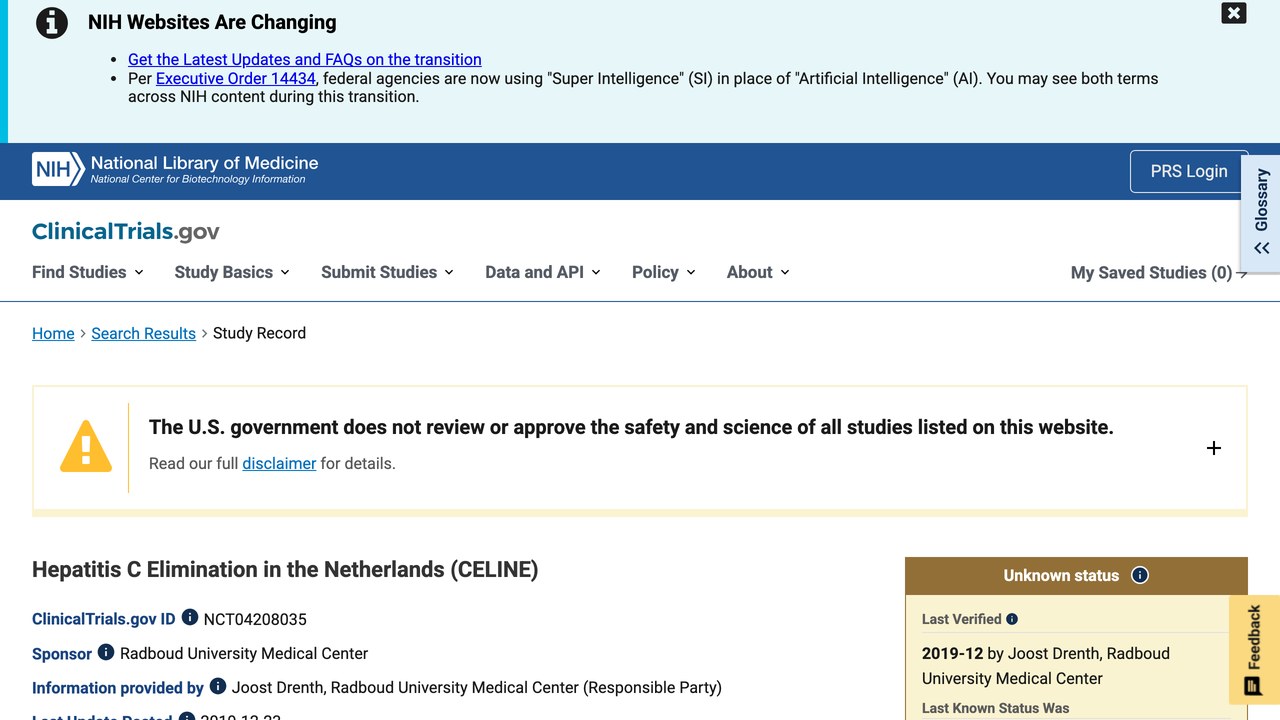Open the Find Studies dropdown menu
The image size is (1280, 720).
click(88, 272)
